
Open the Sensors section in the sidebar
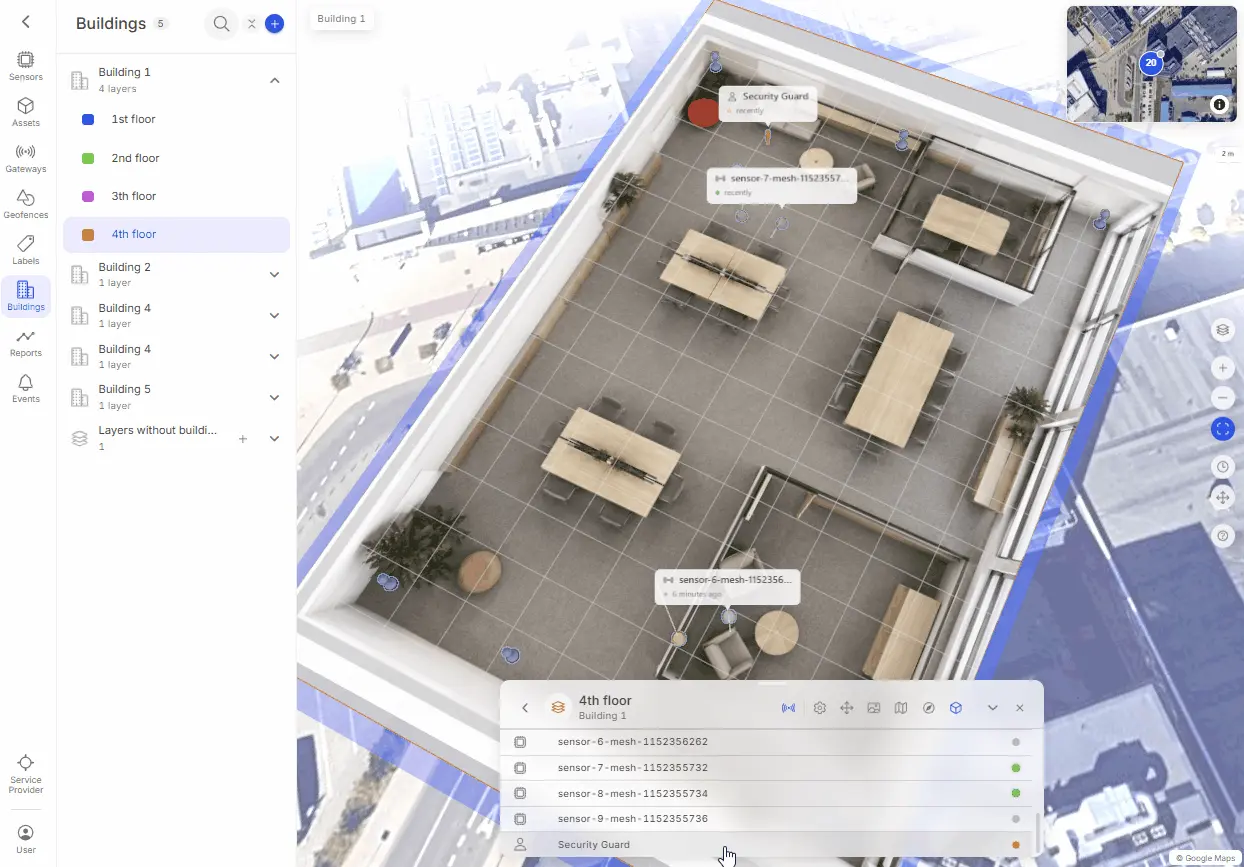tap(26, 66)
